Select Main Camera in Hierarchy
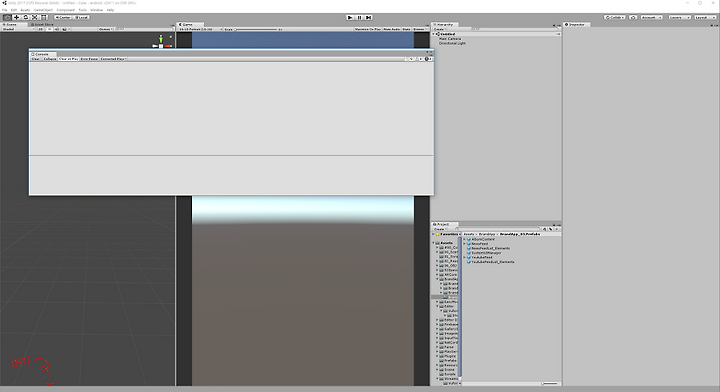Image resolution: width=720 pixels, height=392 pixels. [x=450, y=39]
